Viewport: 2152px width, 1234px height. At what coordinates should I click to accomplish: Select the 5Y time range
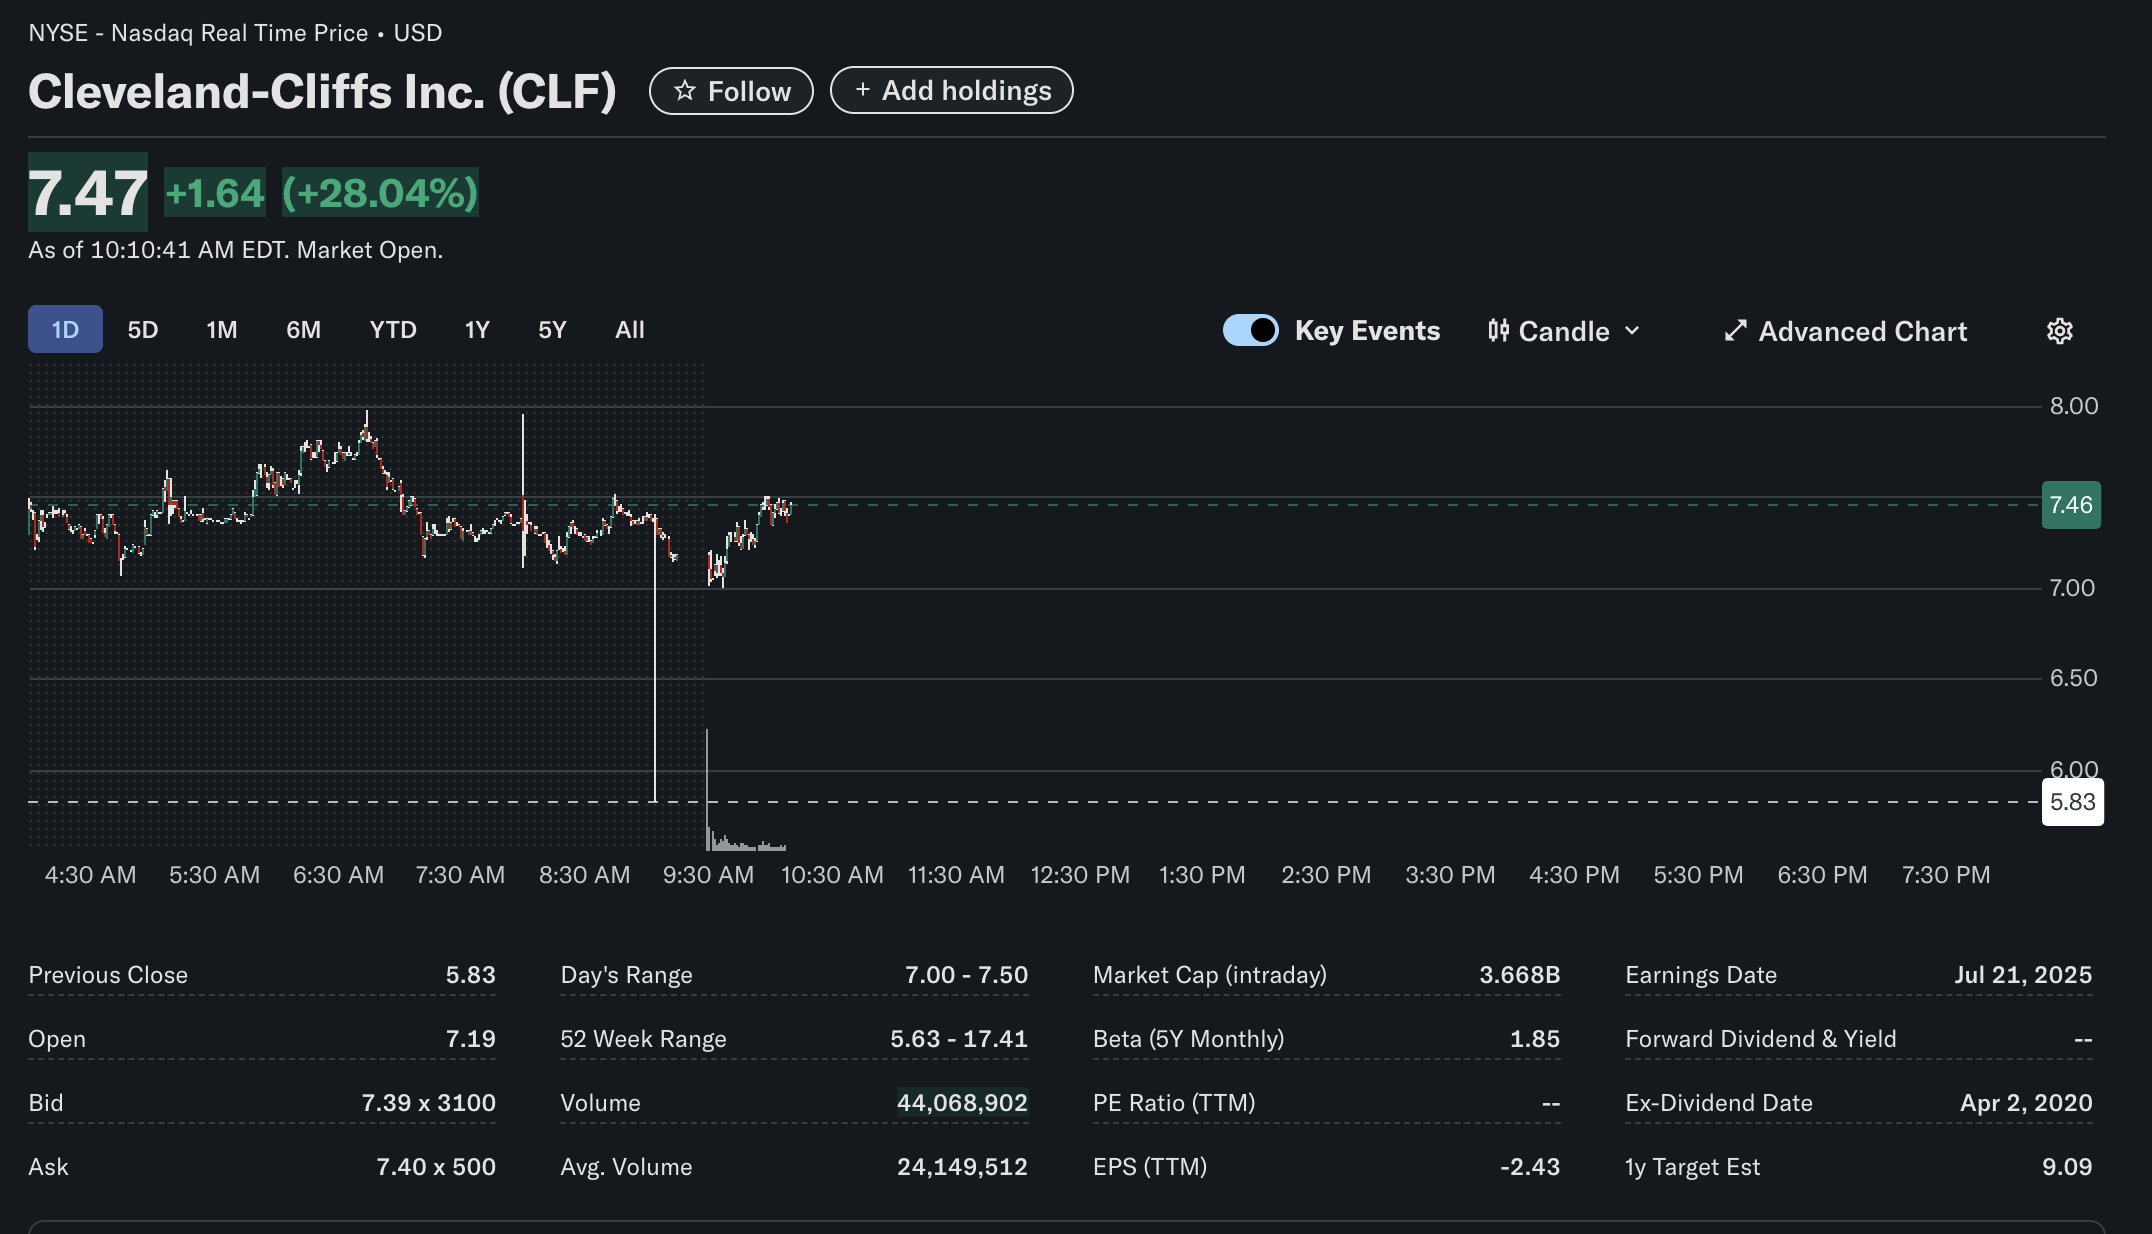[x=552, y=329]
